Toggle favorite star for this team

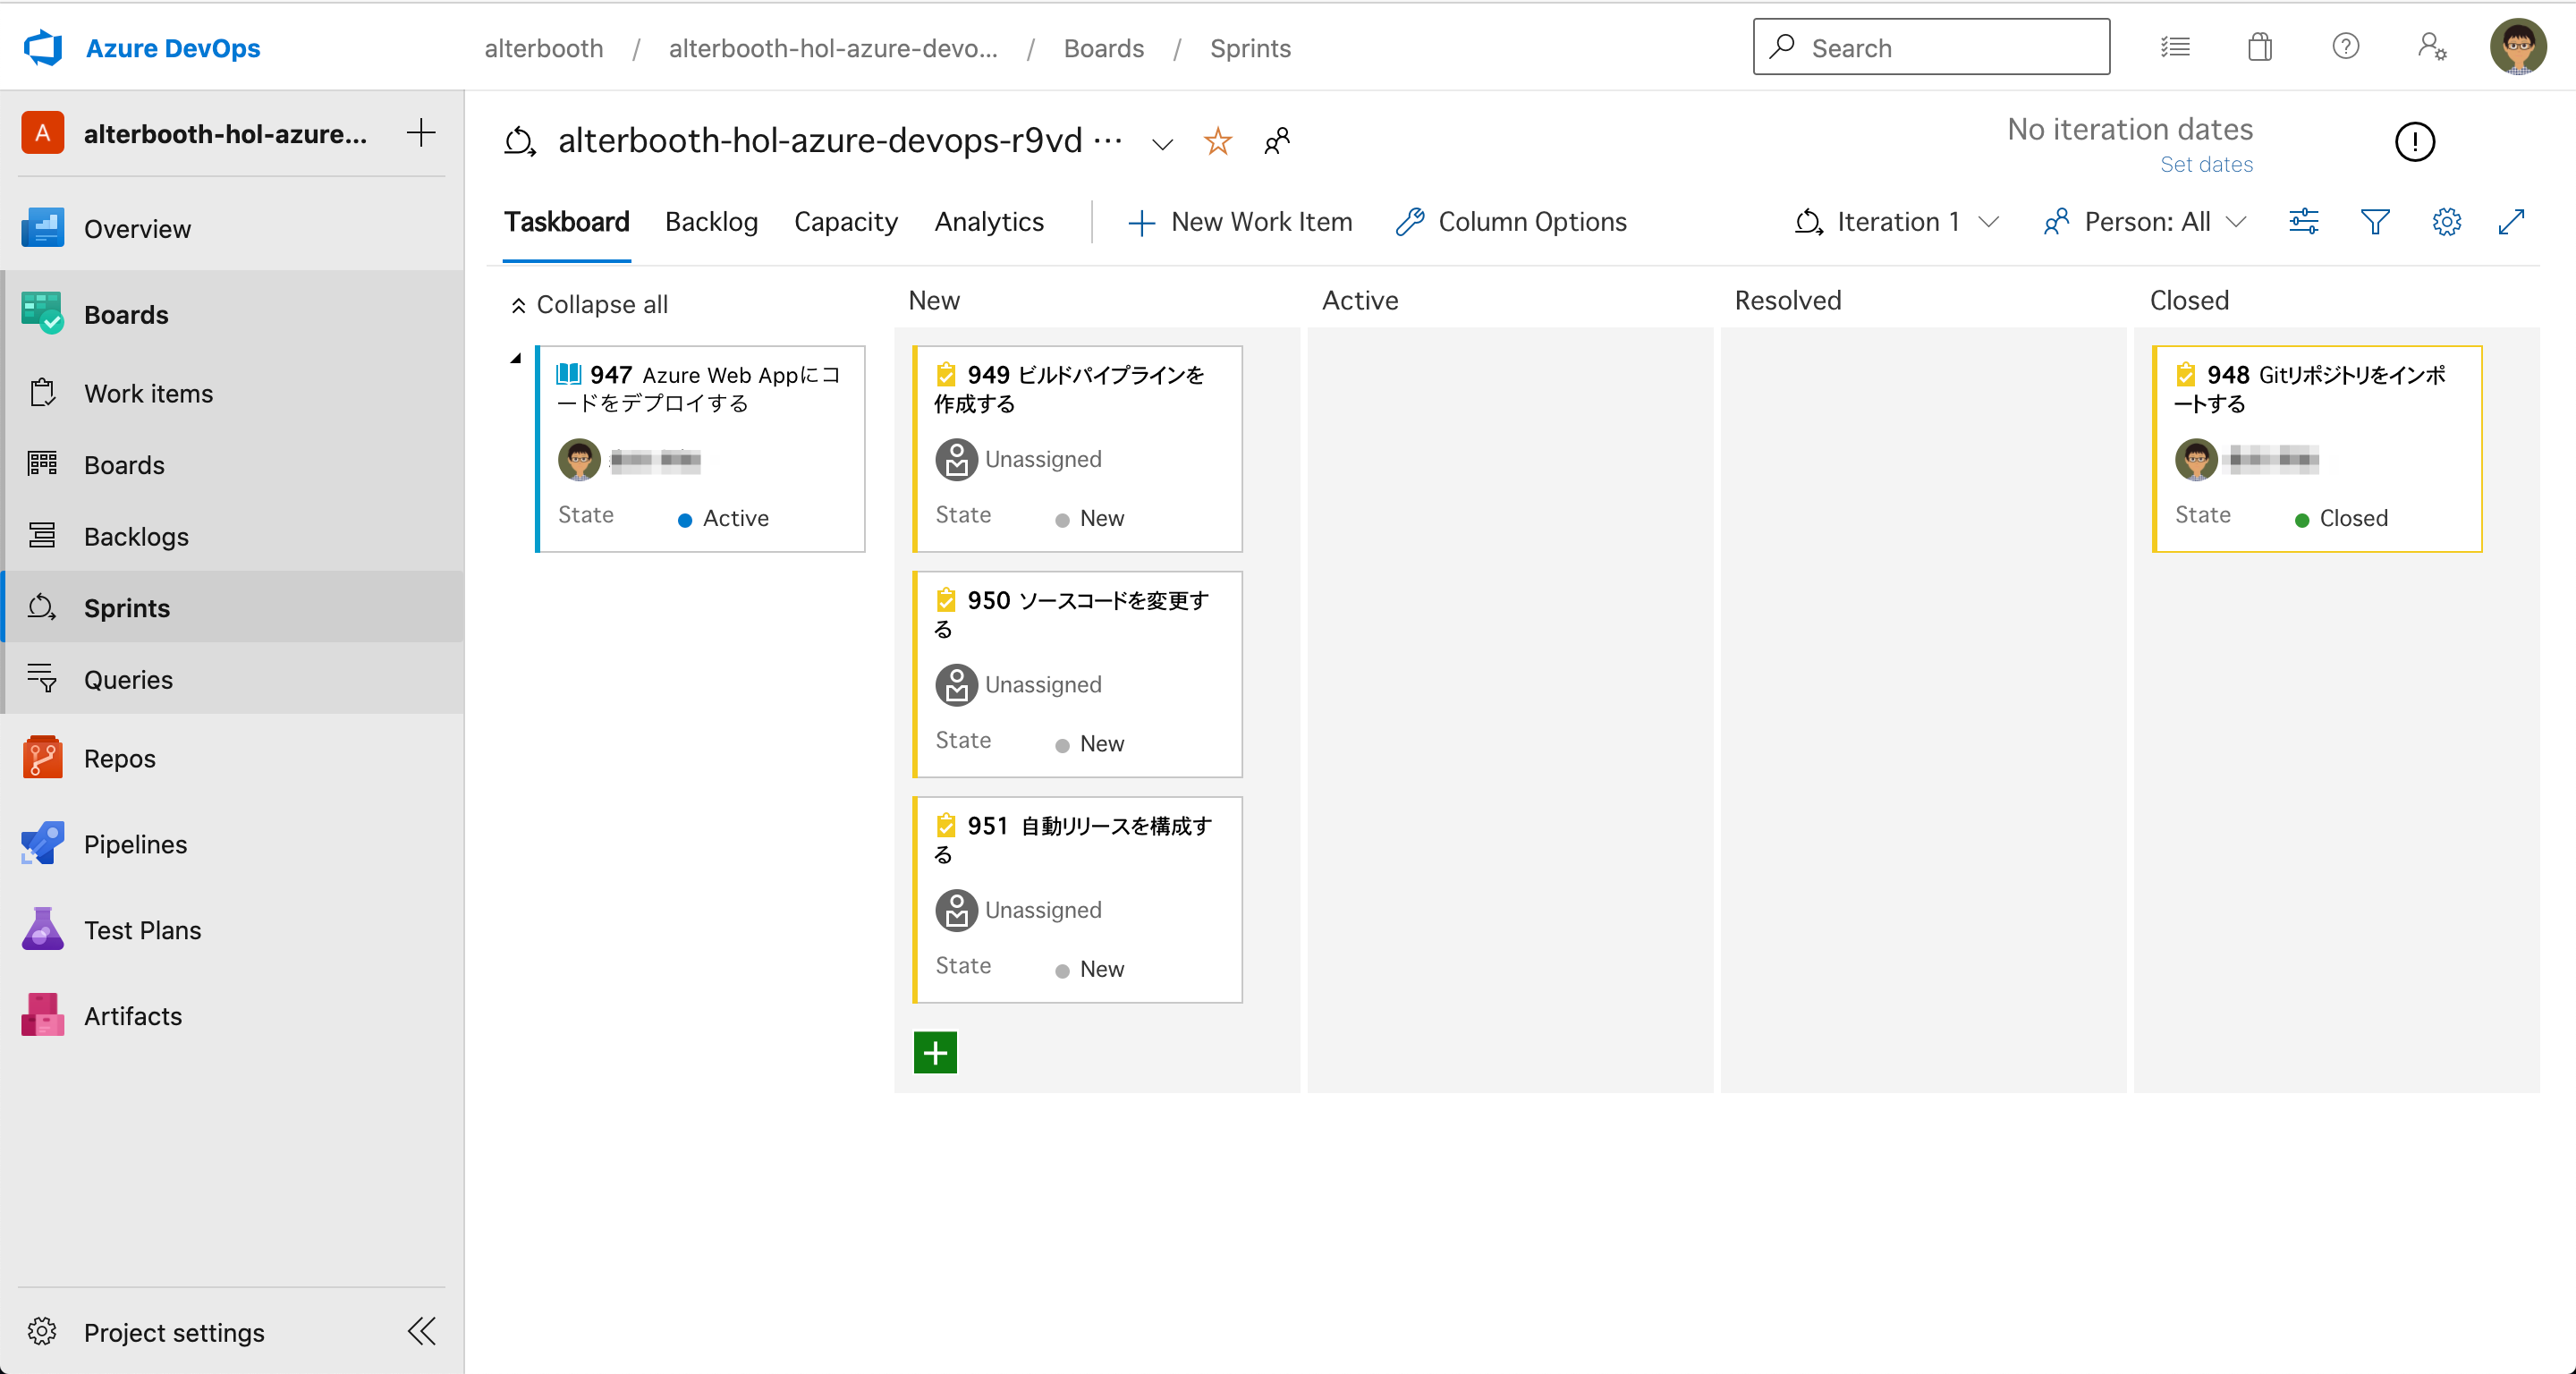click(1217, 141)
